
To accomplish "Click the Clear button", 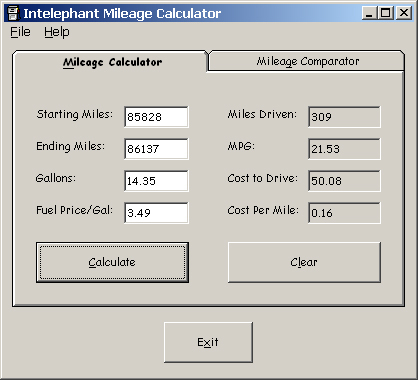I will [x=304, y=262].
